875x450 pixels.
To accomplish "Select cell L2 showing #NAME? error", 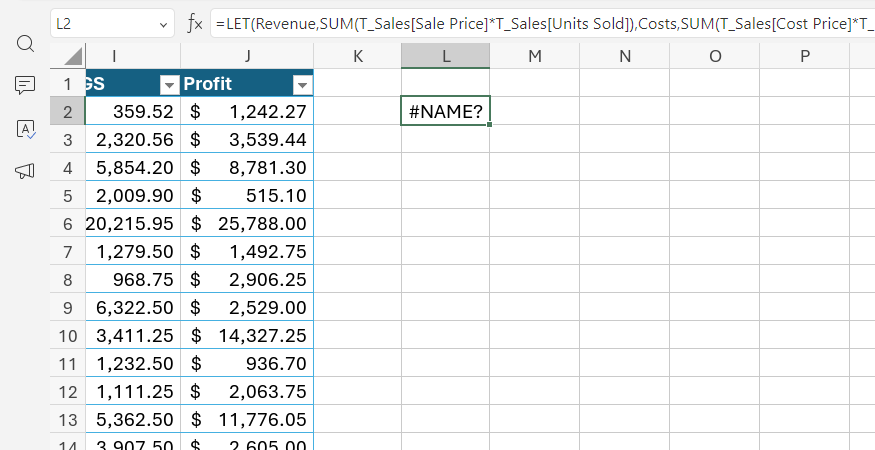I will 445,111.
